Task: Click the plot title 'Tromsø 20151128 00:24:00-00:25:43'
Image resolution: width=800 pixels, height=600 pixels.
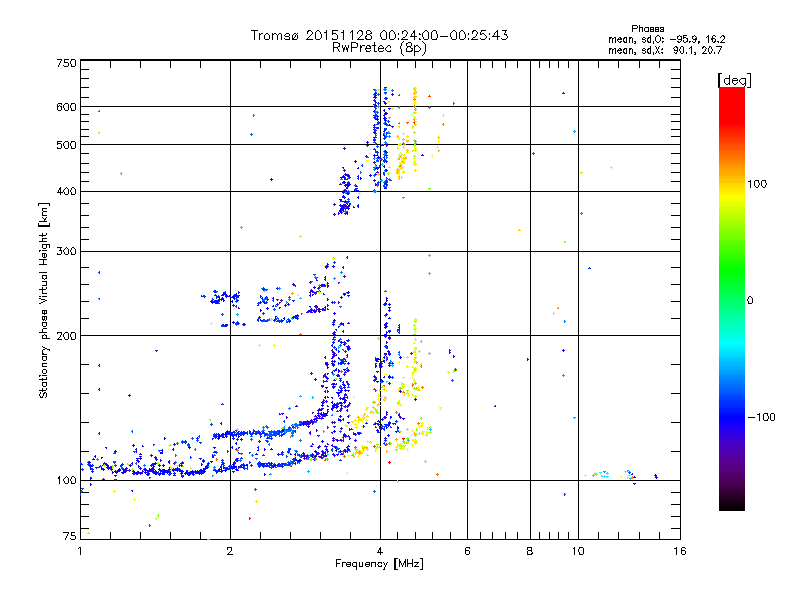Action: (x=379, y=35)
